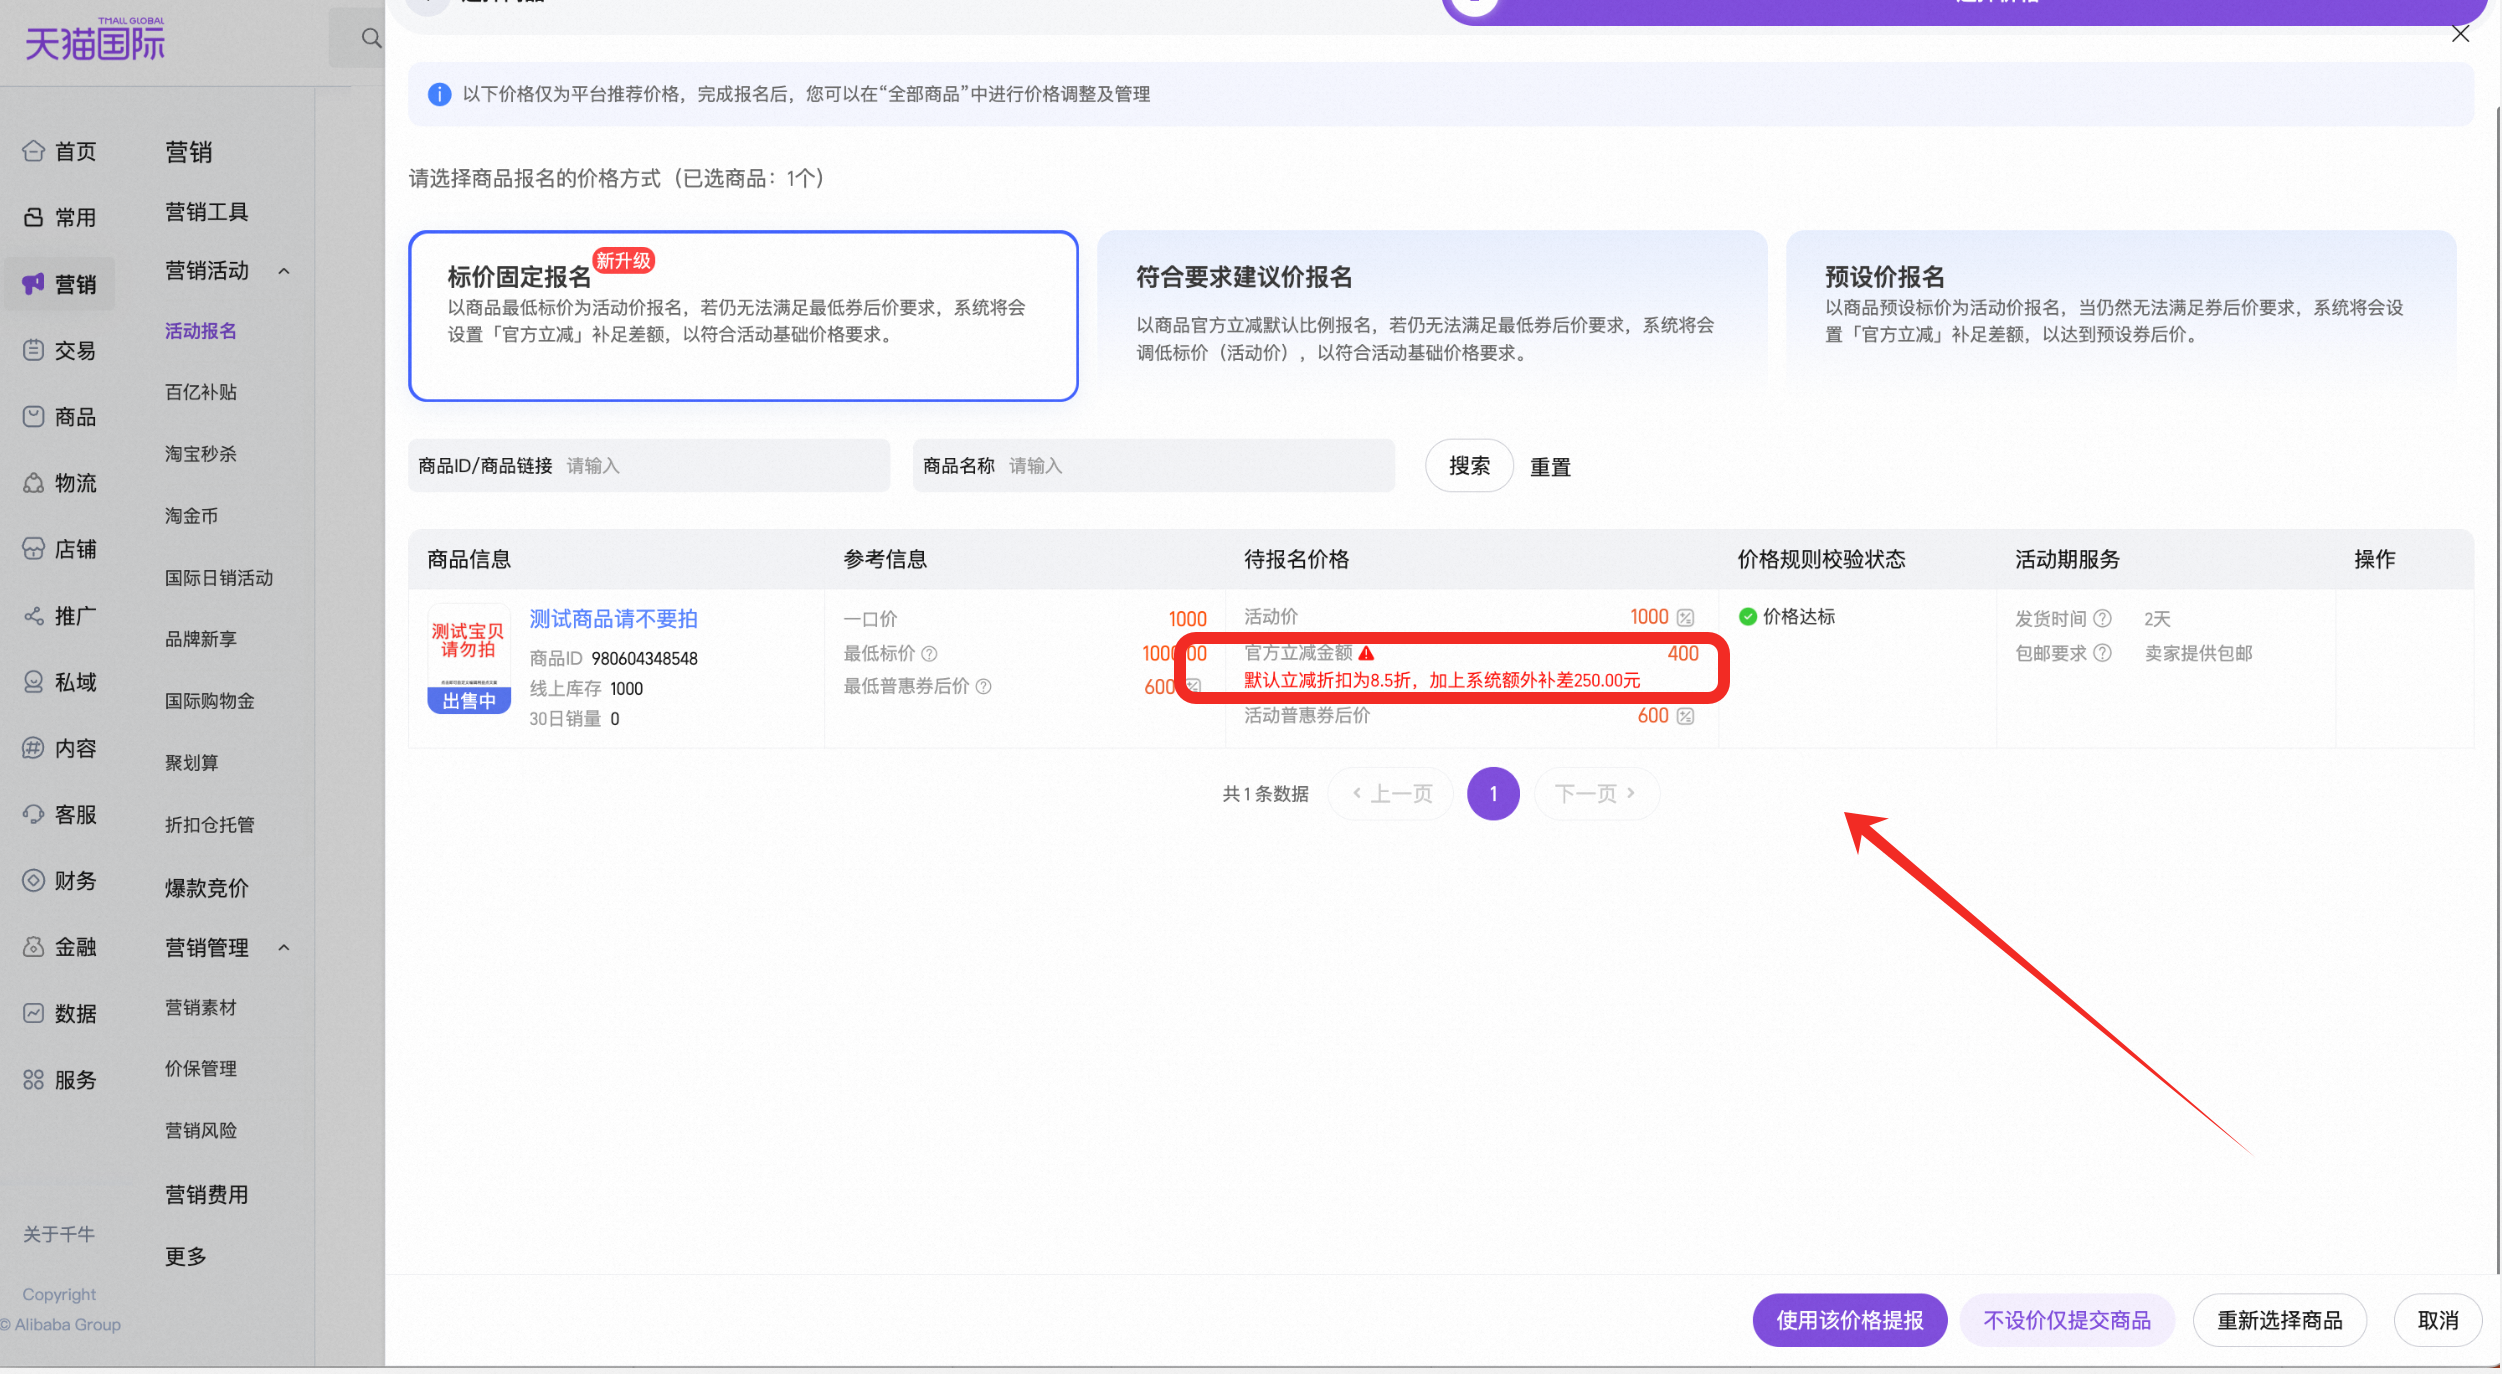Screen dimensions: 2502x1374
Task: Select the 标价固定报名 pricing option card
Action: click(x=743, y=316)
